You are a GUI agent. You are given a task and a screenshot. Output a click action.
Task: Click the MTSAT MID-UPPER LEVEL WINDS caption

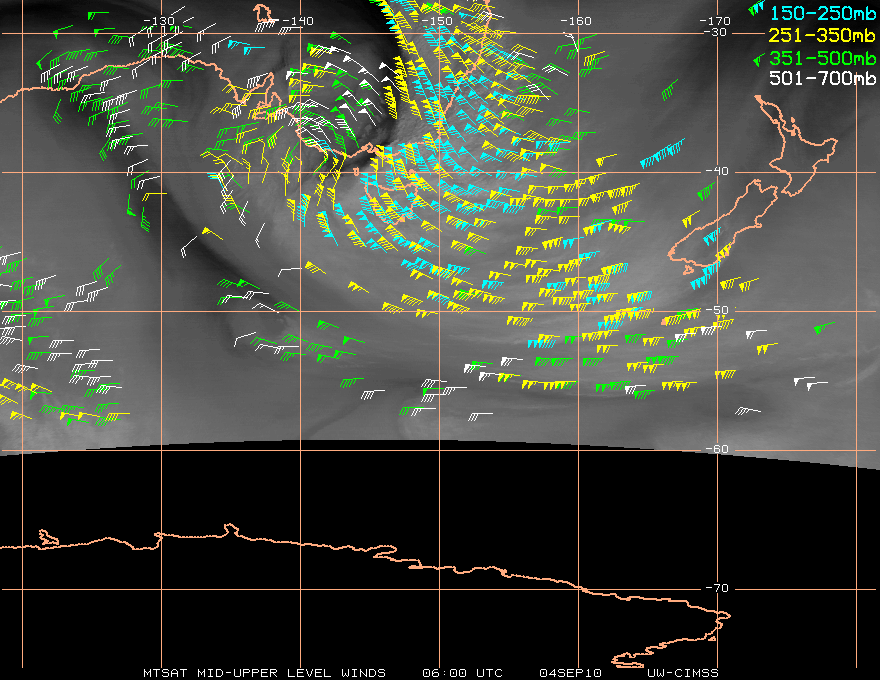coord(264,673)
